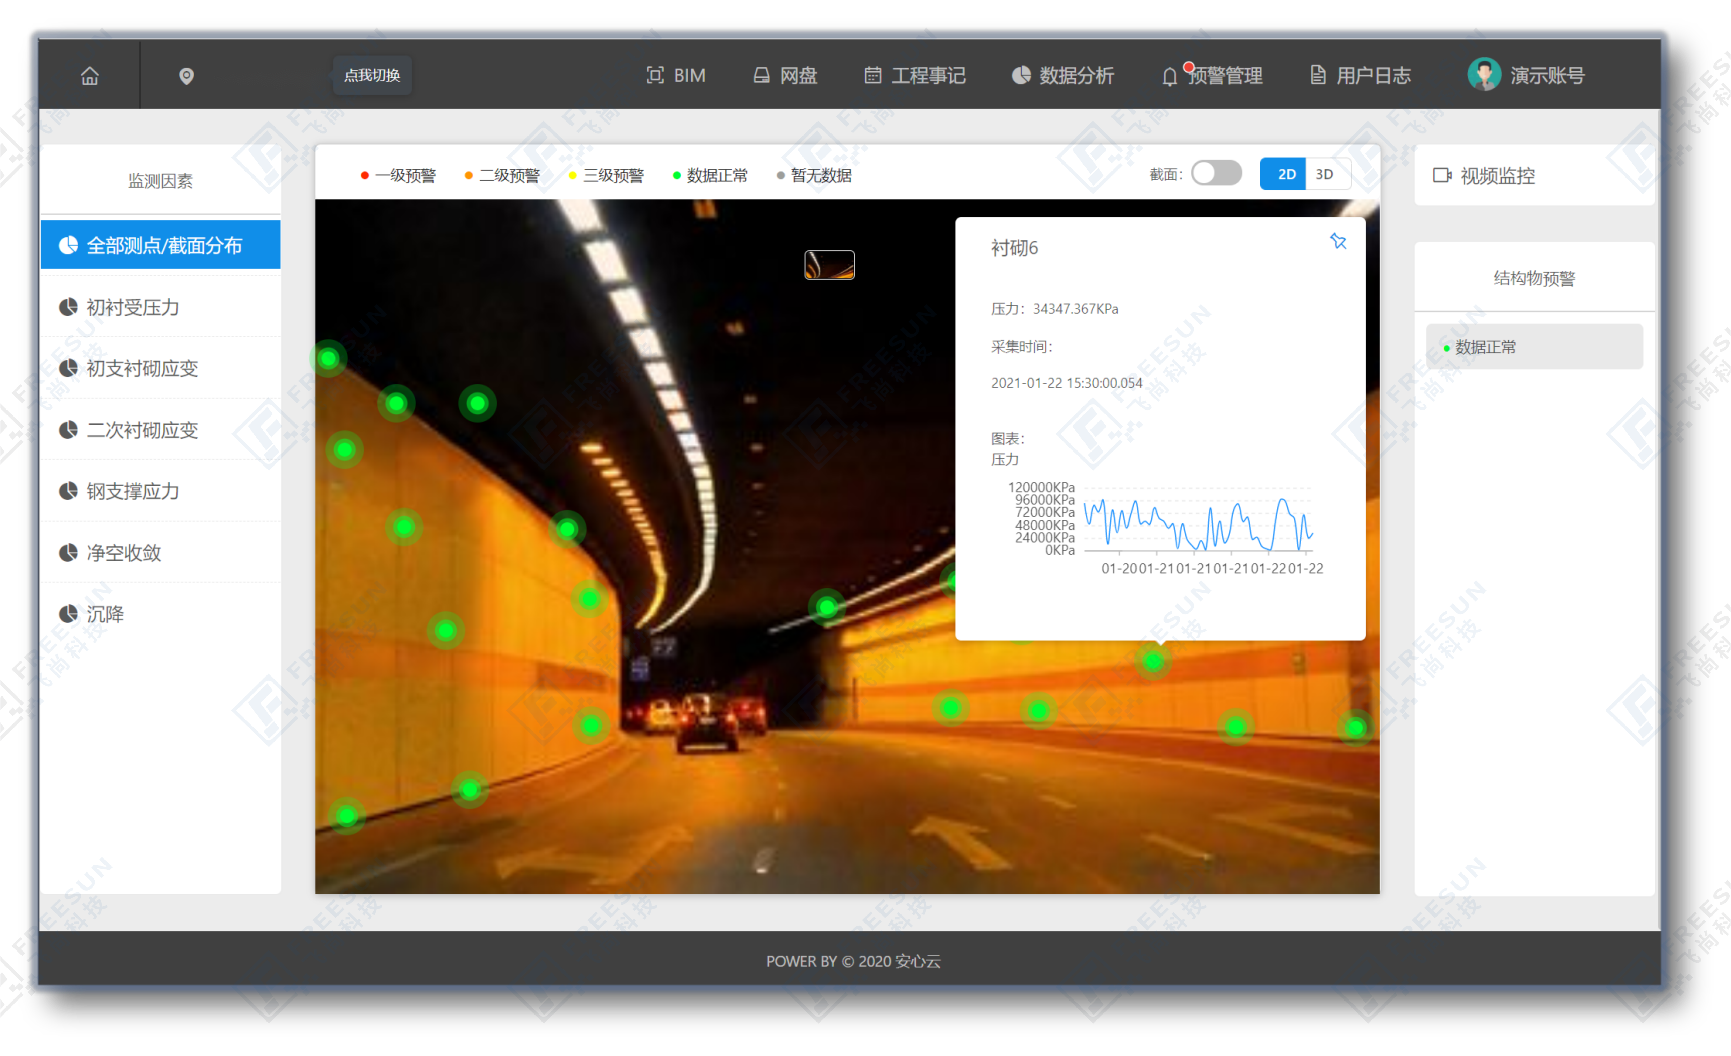The width and height of the screenshot is (1731, 1056).
Task: Select 初衬受压力 monitoring factor
Action: coord(133,307)
